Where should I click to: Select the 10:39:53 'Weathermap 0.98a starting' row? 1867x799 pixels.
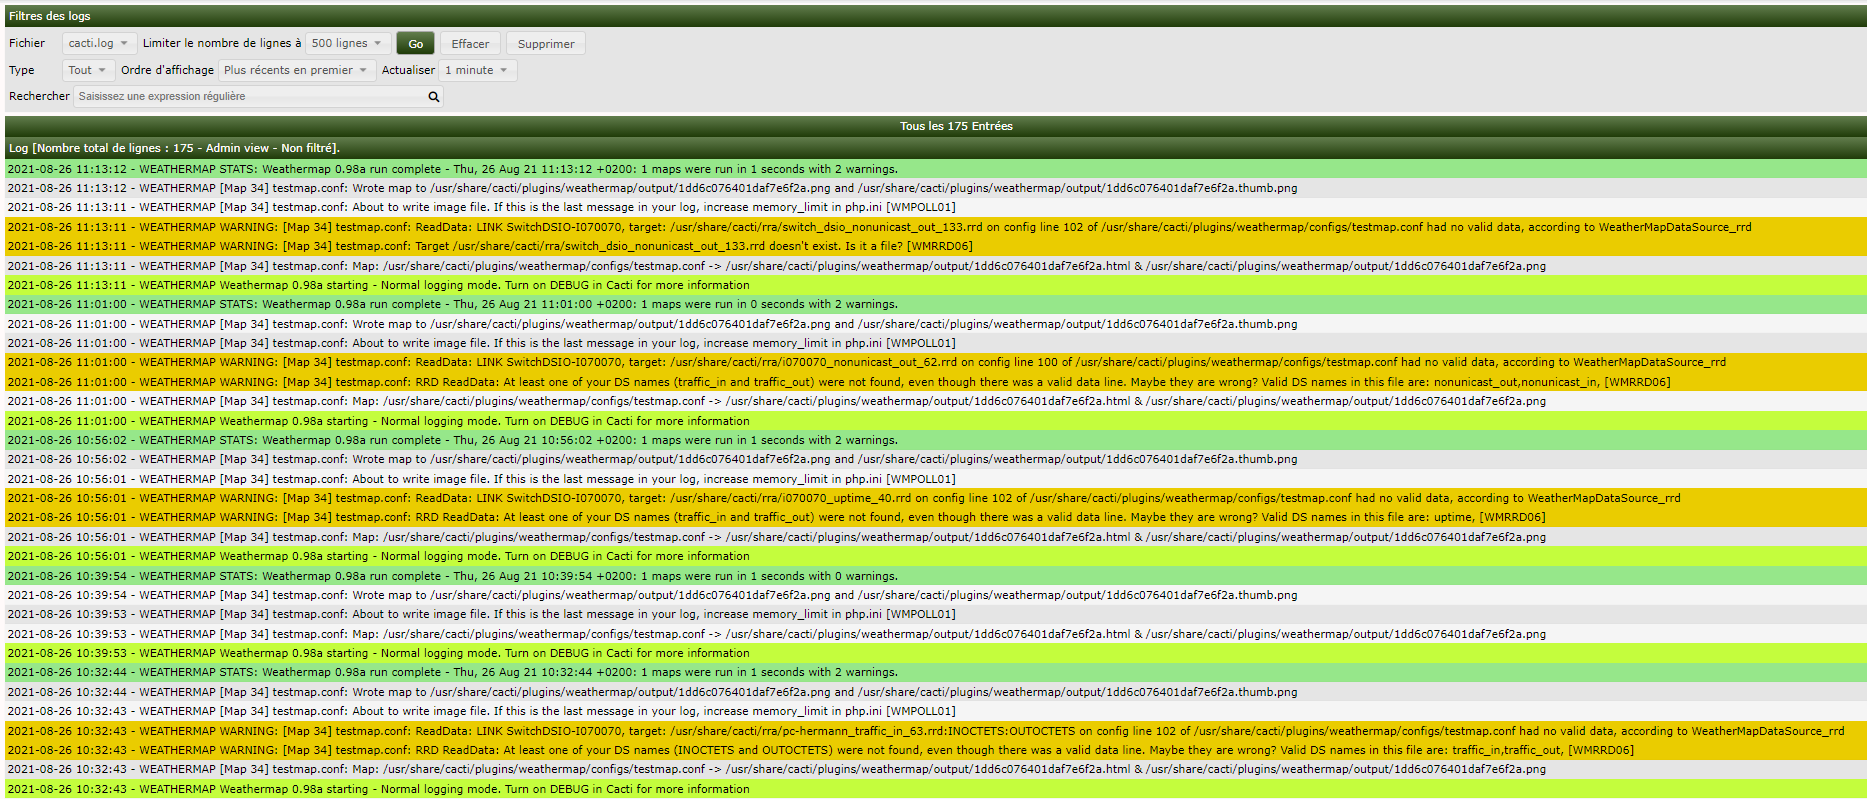click(935, 653)
